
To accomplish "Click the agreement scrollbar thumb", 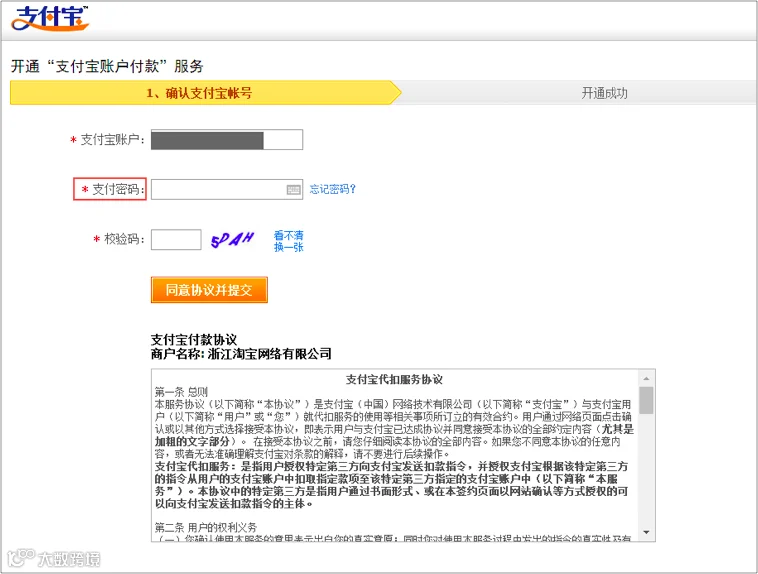I will pos(646,400).
